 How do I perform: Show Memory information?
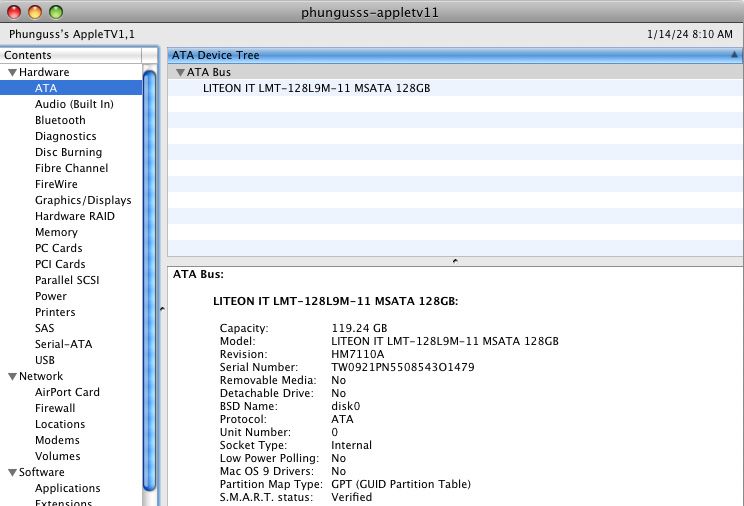coord(56,232)
